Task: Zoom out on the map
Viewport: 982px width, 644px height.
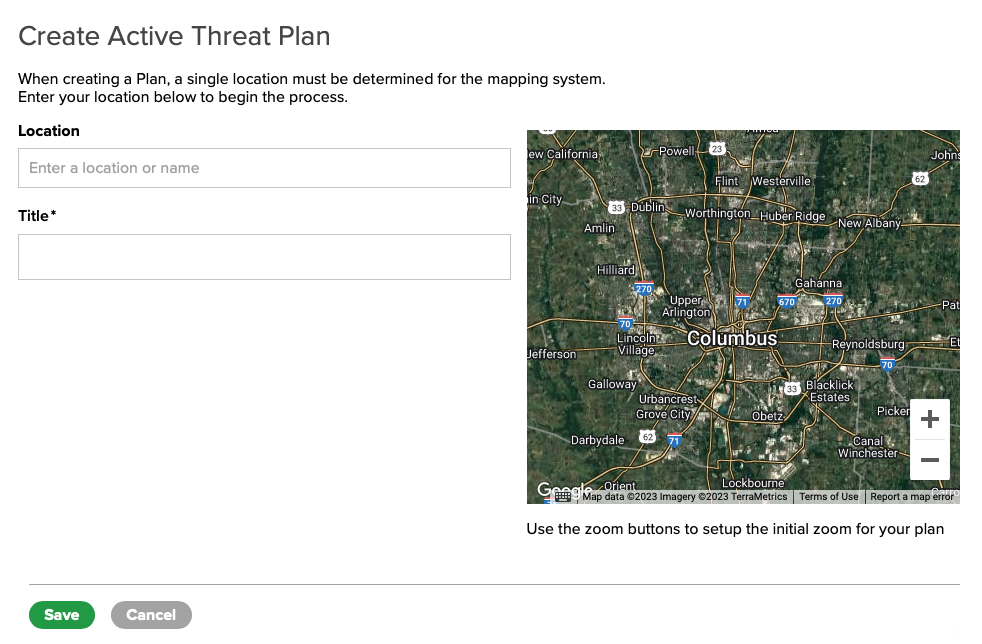Action: point(930,460)
